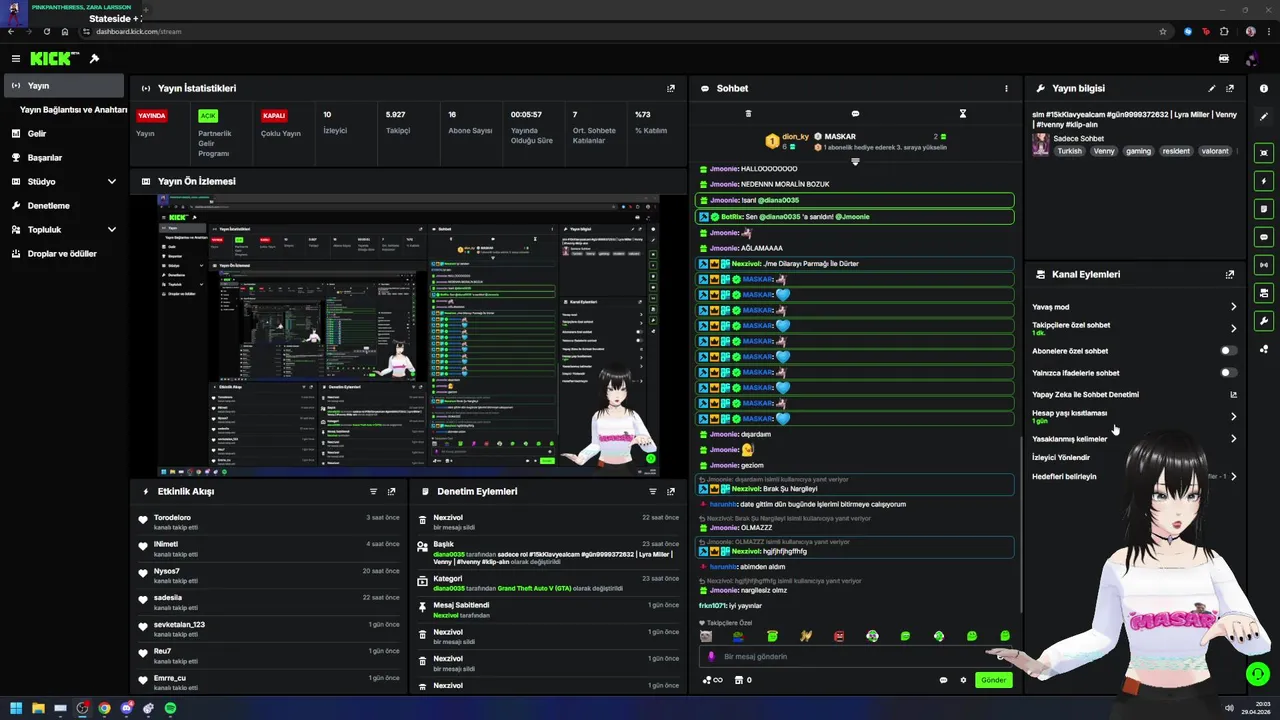Image resolution: width=1280 pixels, height=720 pixels.
Task: Open Yapay Zeka ile Sohbet Denetimi link
Action: pyautogui.click(x=1134, y=395)
